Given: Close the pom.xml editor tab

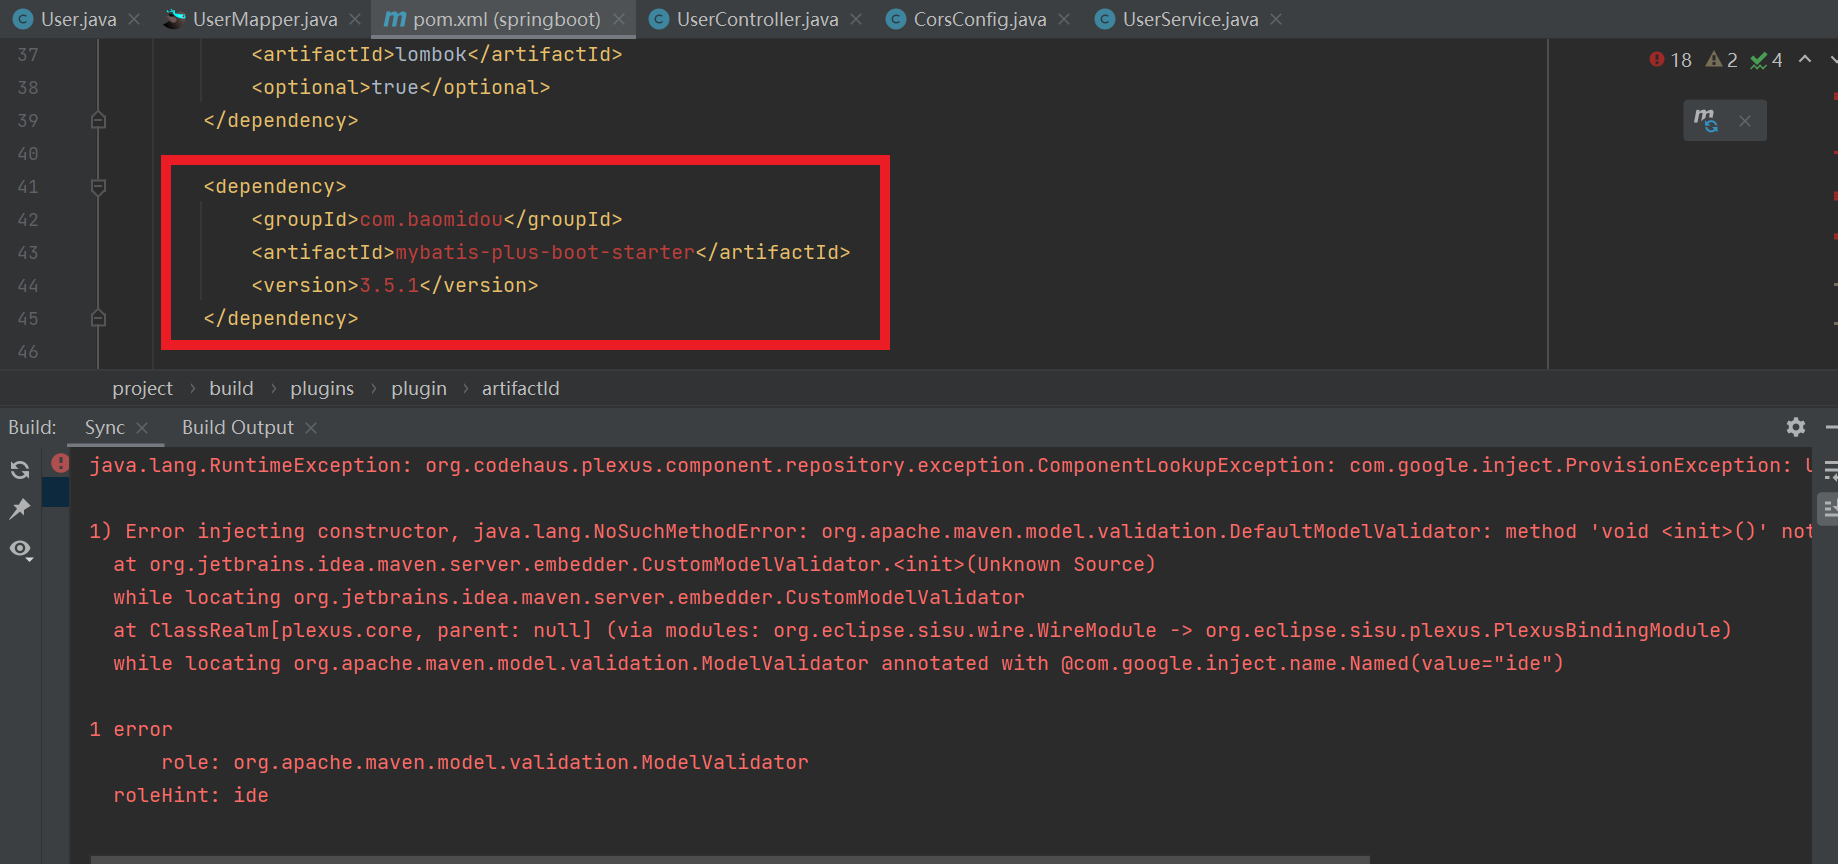Looking at the screenshot, I should 619,19.
